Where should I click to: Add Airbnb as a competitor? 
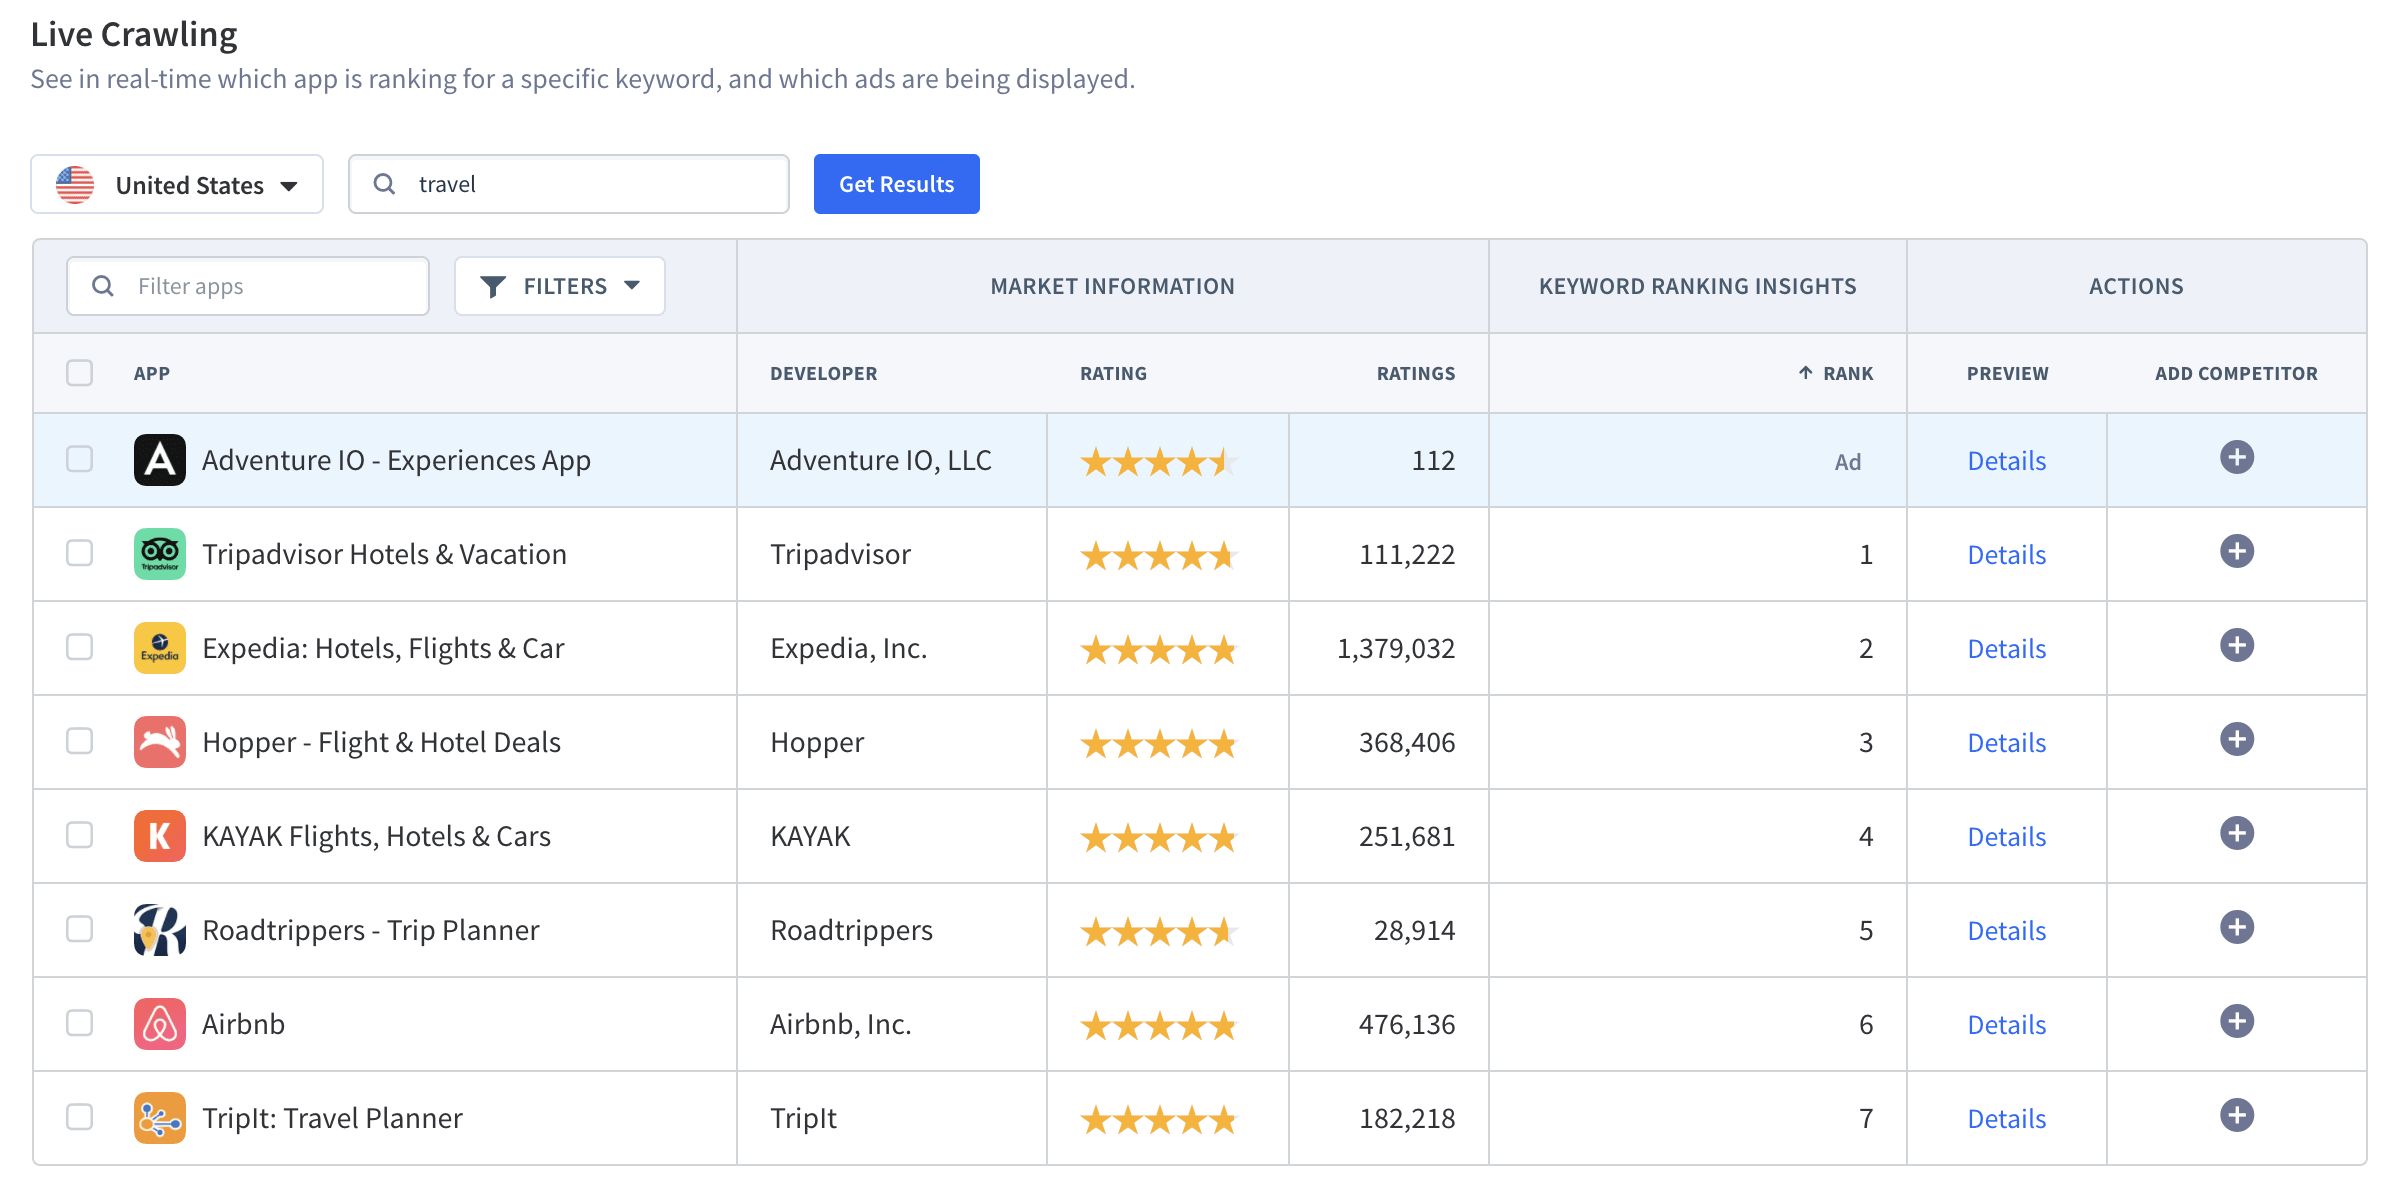click(x=2236, y=1022)
